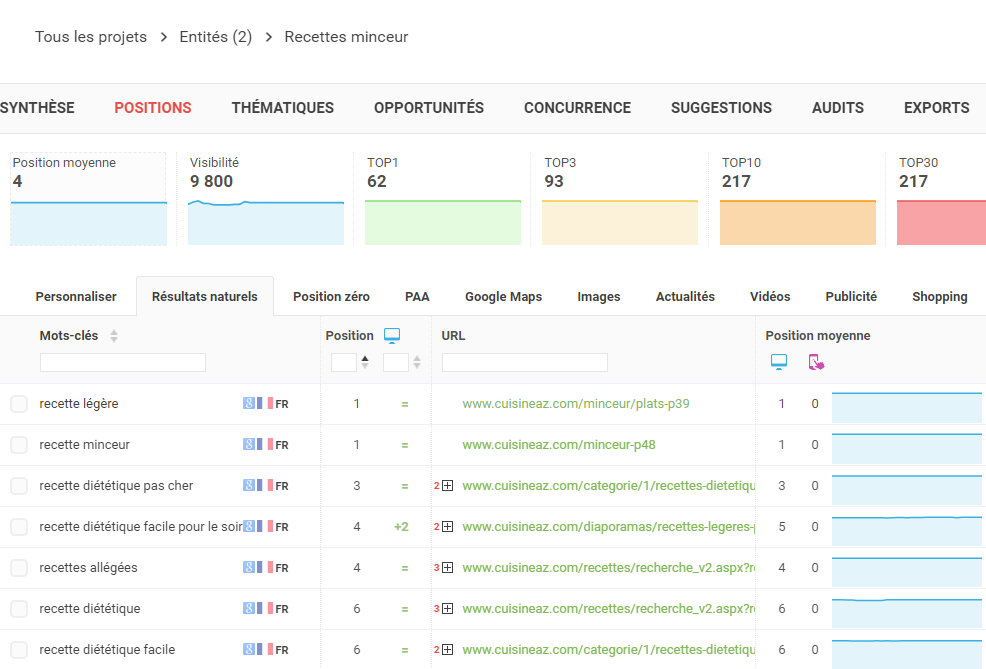Select the TOP30 metric card
The height and width of the screenshot is (669, 986).
[x=941, y=199]
